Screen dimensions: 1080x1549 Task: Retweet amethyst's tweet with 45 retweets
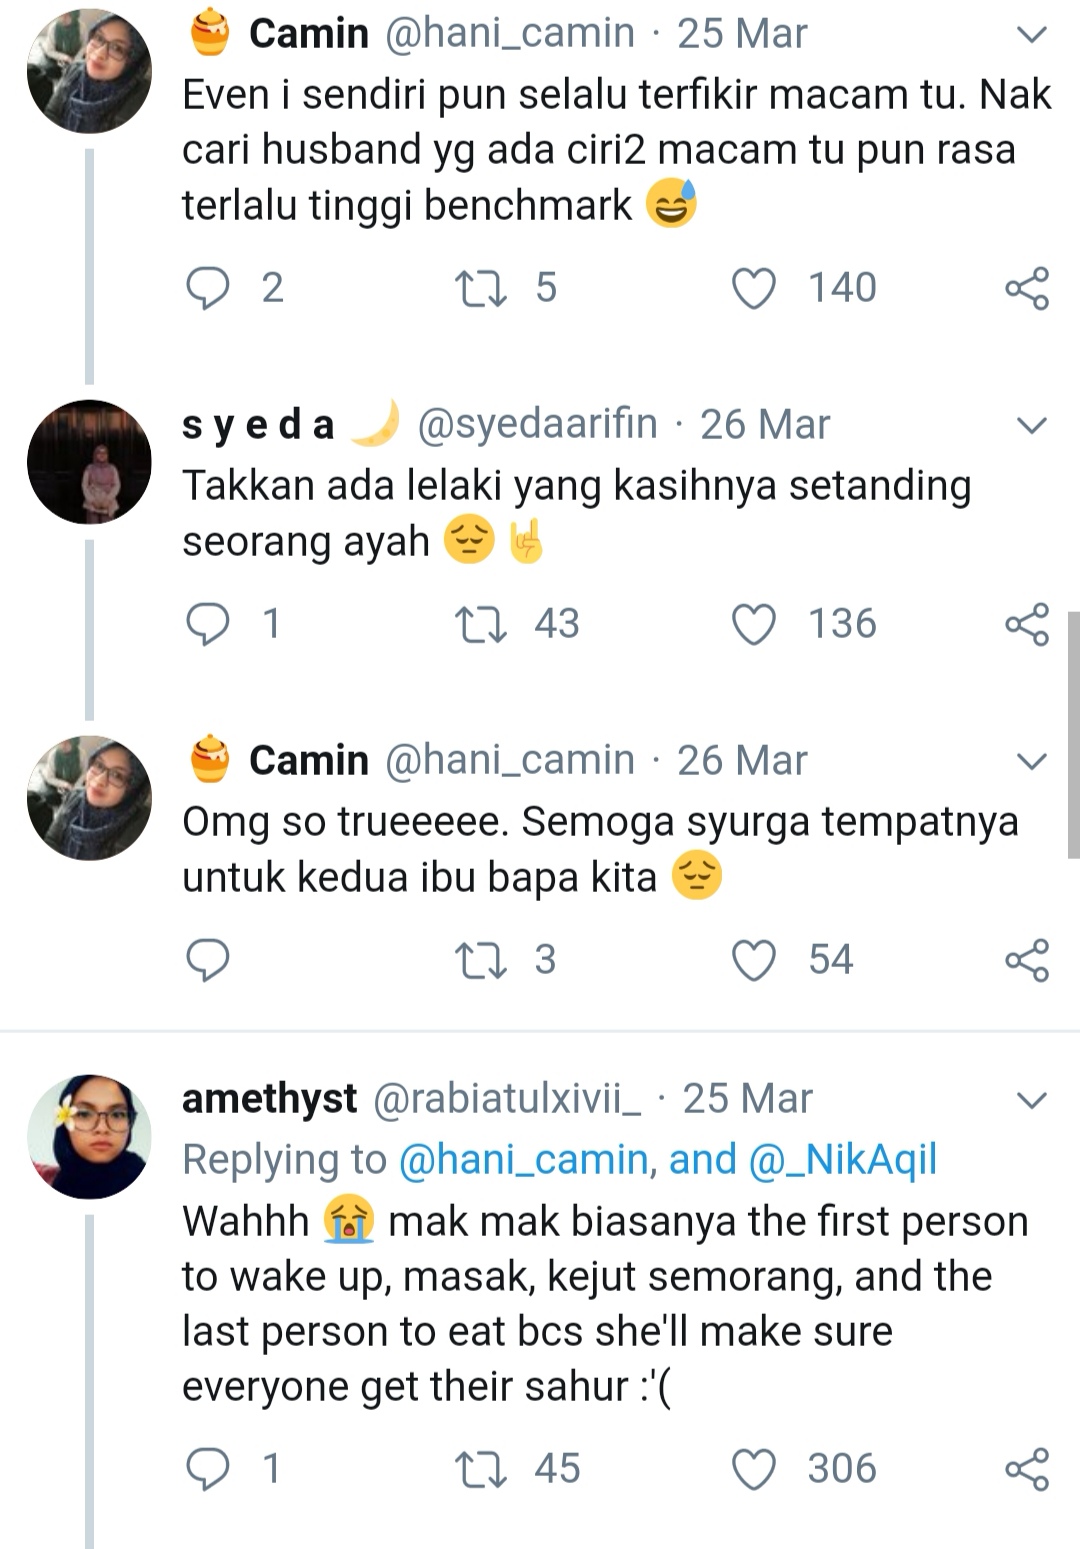(481, 1469)
